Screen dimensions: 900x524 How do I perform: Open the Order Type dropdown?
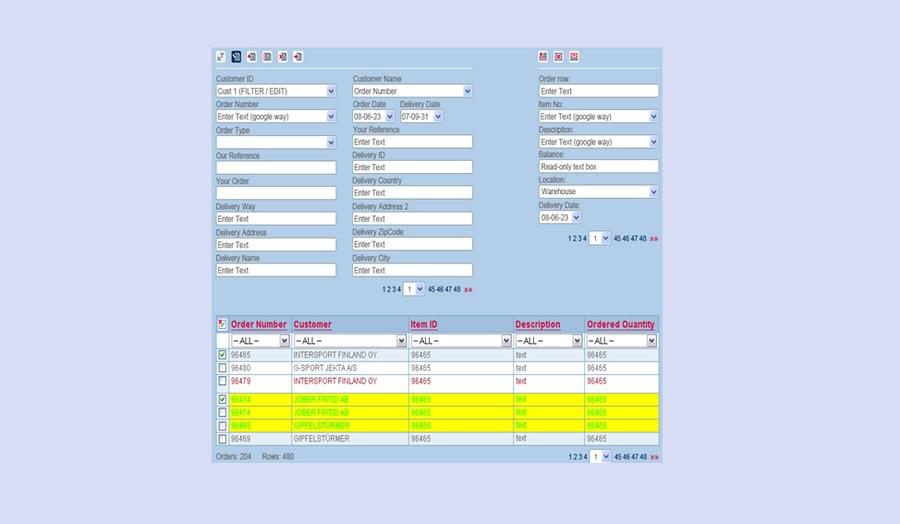[331, 142]
